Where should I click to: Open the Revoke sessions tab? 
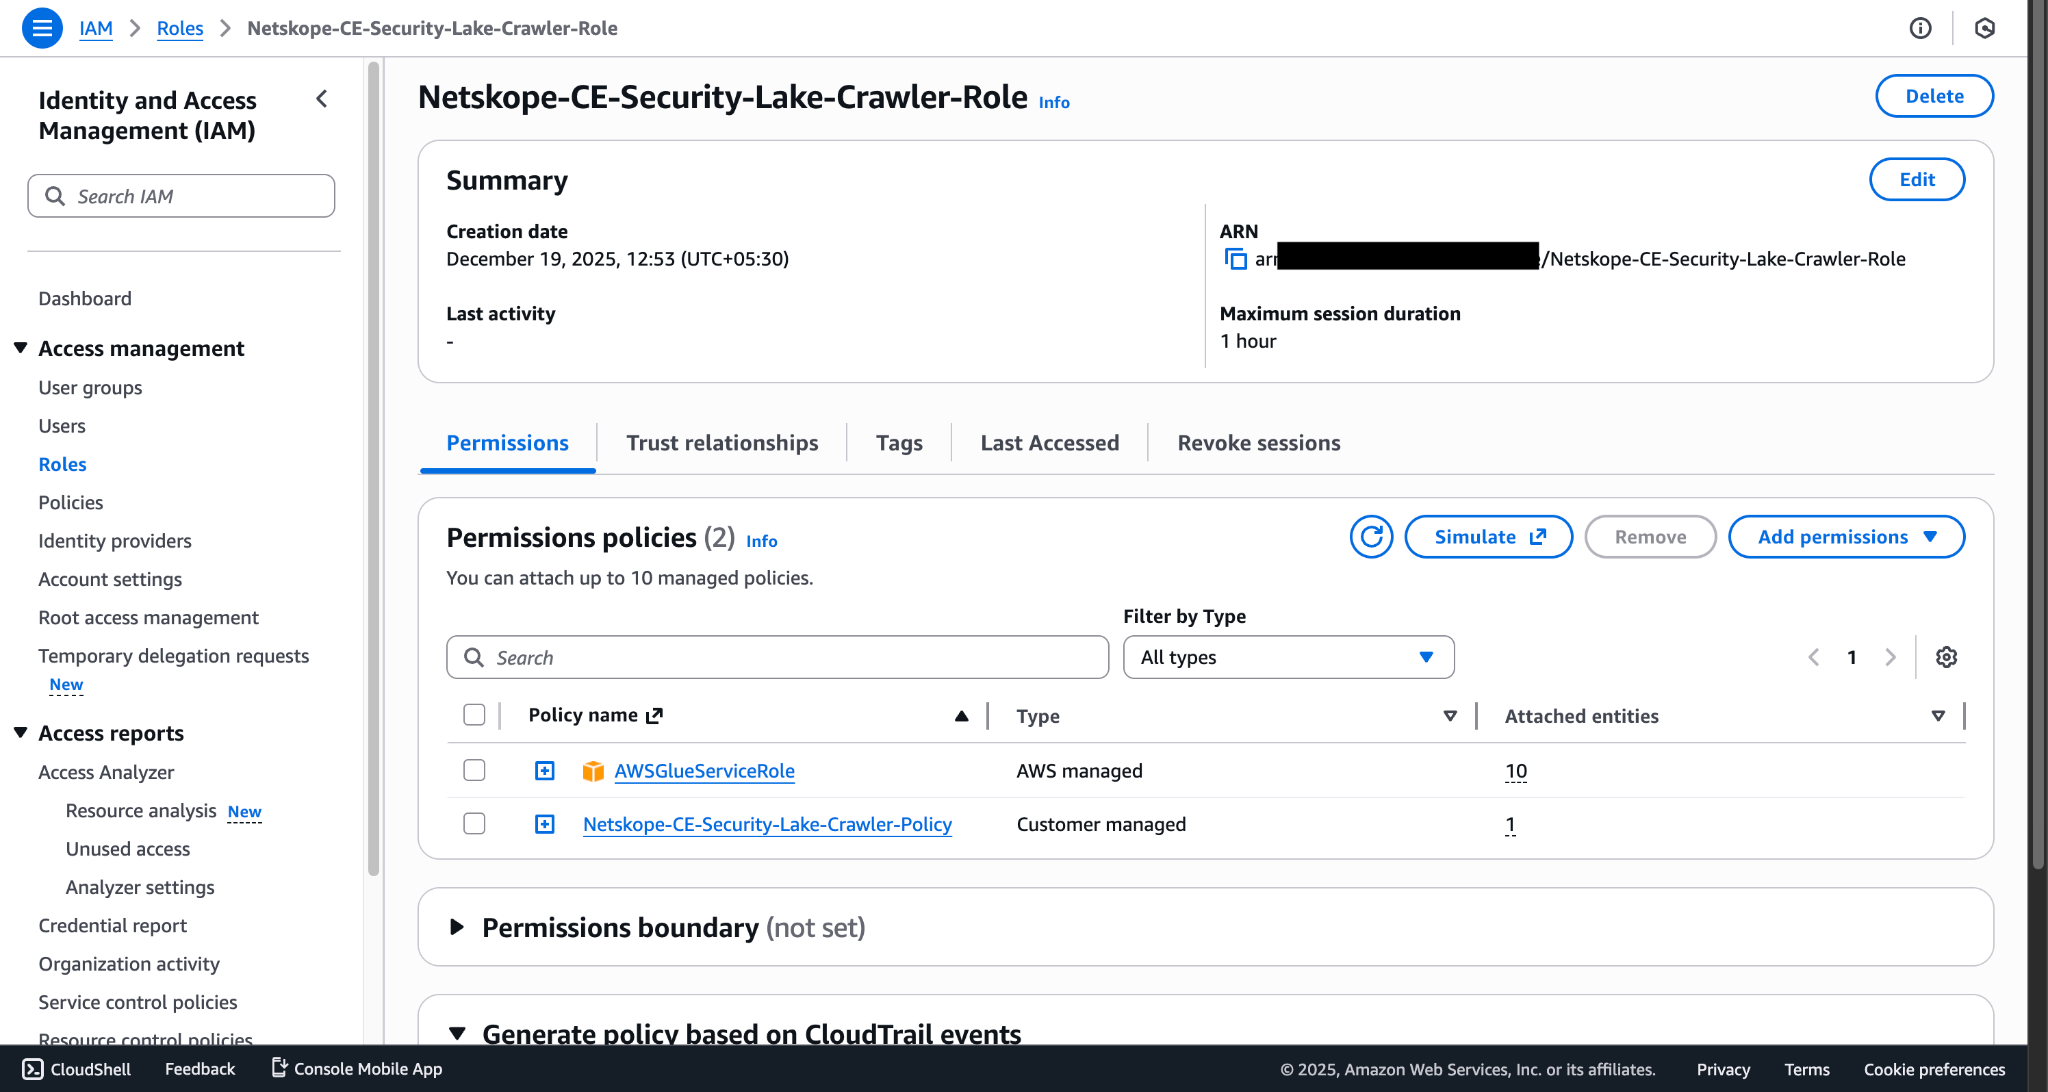point(1259,443)
